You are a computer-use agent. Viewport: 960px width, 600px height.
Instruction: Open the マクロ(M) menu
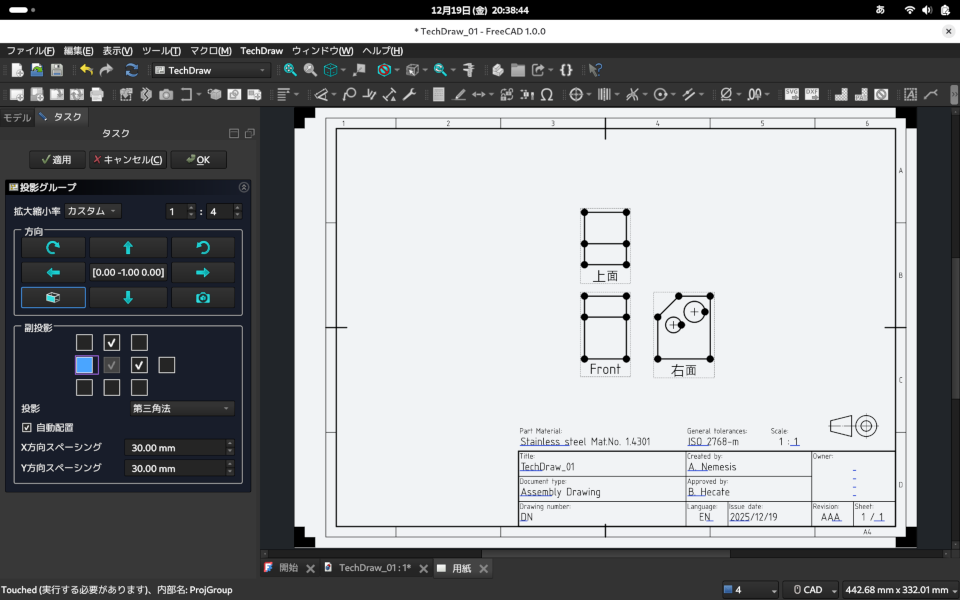(210, 50)
